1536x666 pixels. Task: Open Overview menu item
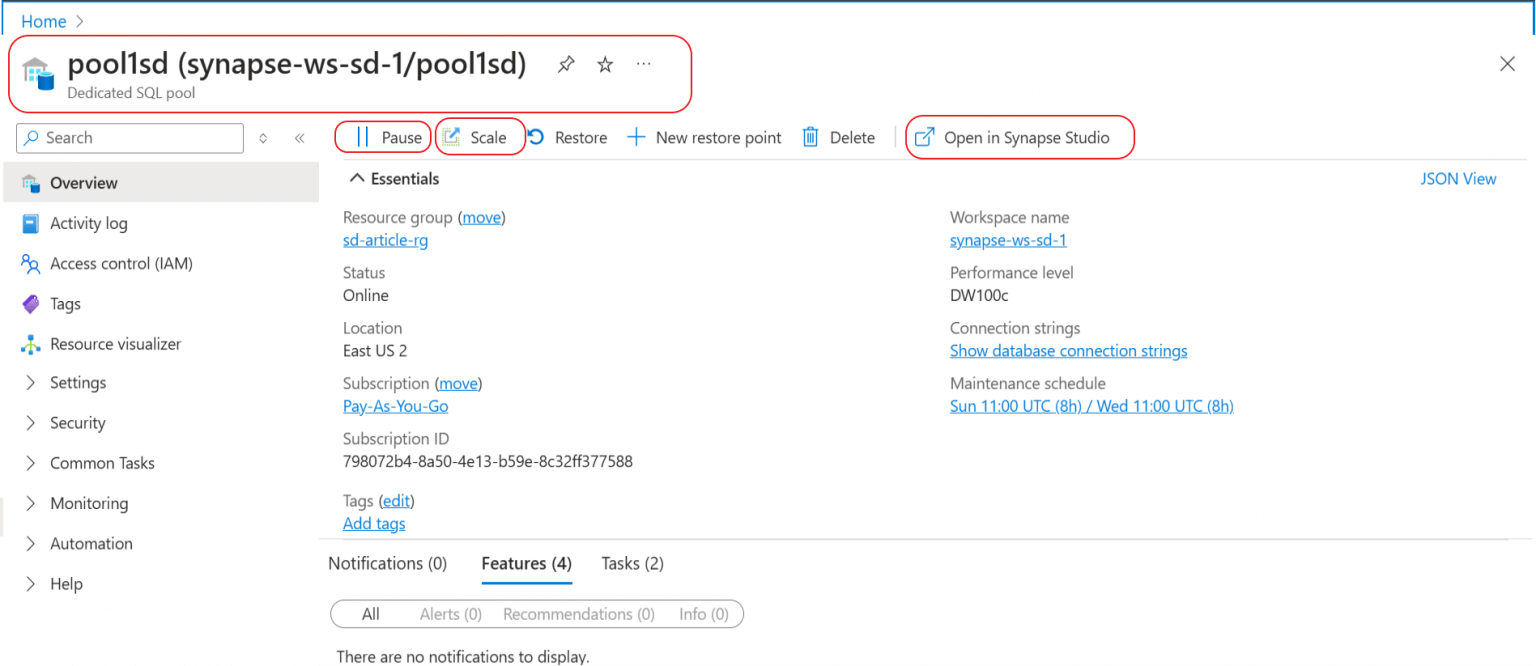[x=160, y=183]
